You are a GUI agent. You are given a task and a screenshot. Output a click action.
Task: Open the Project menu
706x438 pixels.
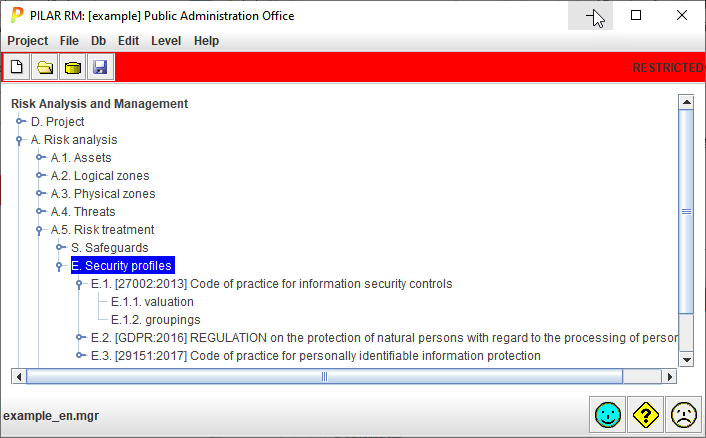pos(27,41)
